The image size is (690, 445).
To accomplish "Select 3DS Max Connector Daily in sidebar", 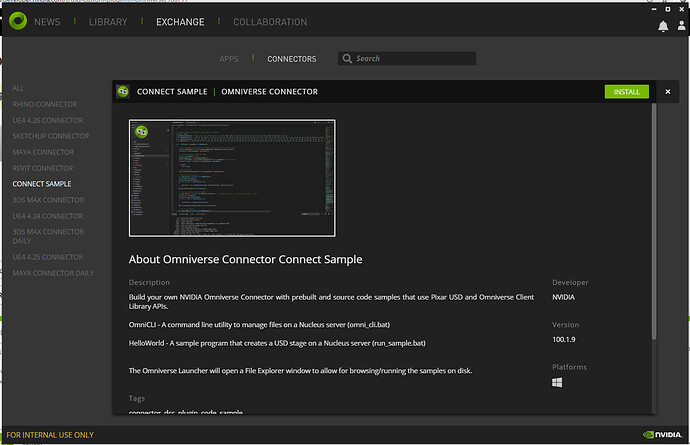I will pos(48,236).
